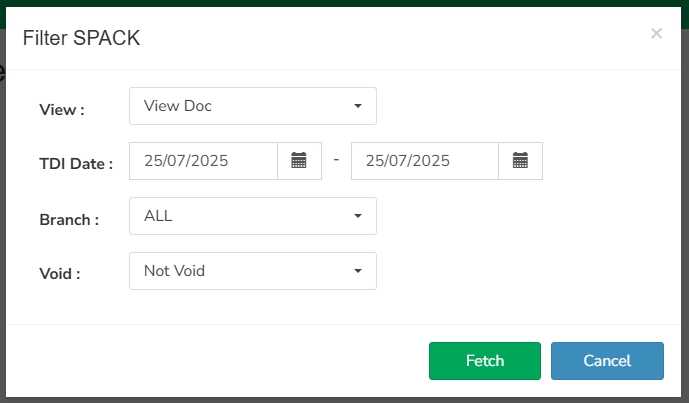Click the caret arrow in Branch dropdown
689x403 pixels.
(358, 216)
